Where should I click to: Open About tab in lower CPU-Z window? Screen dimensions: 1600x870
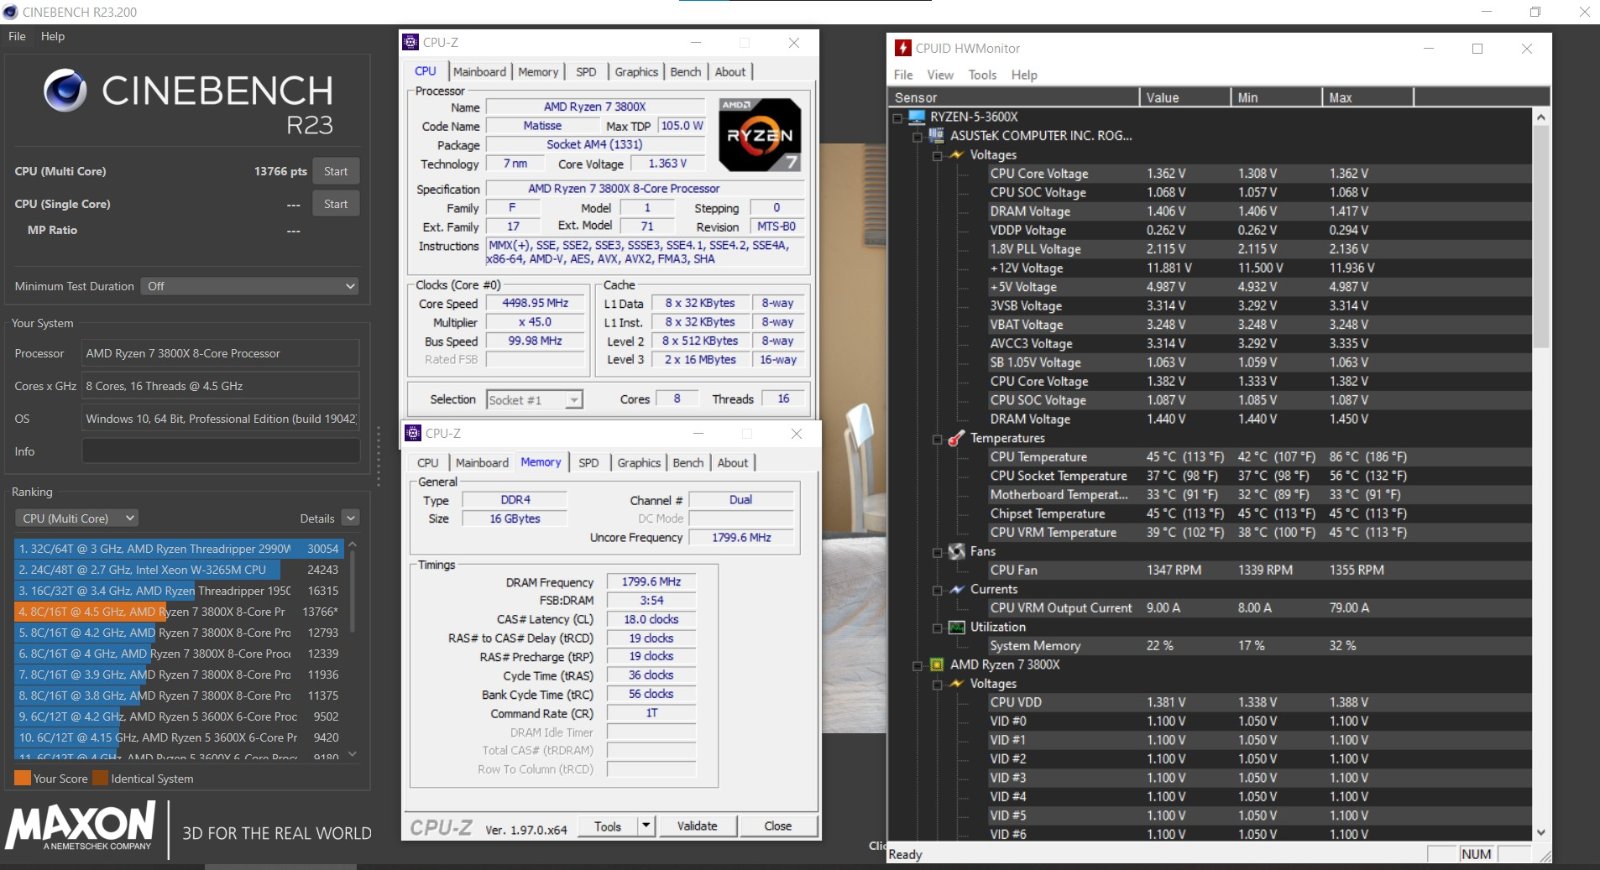(x=733, y=463)
